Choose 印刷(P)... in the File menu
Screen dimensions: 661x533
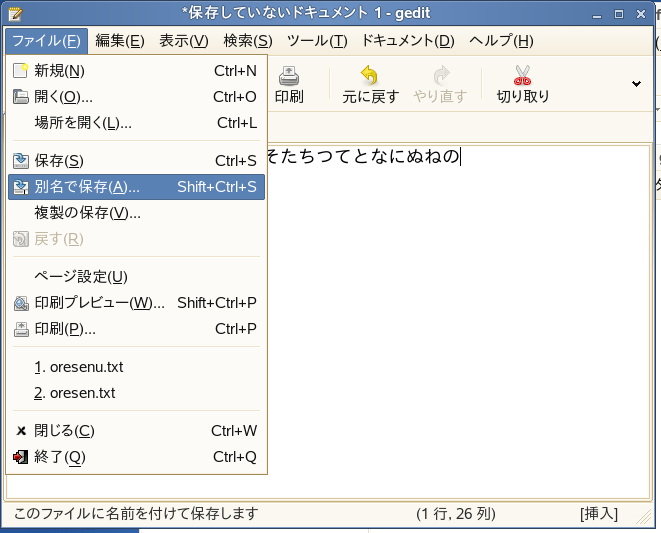(x=136, y=329)
